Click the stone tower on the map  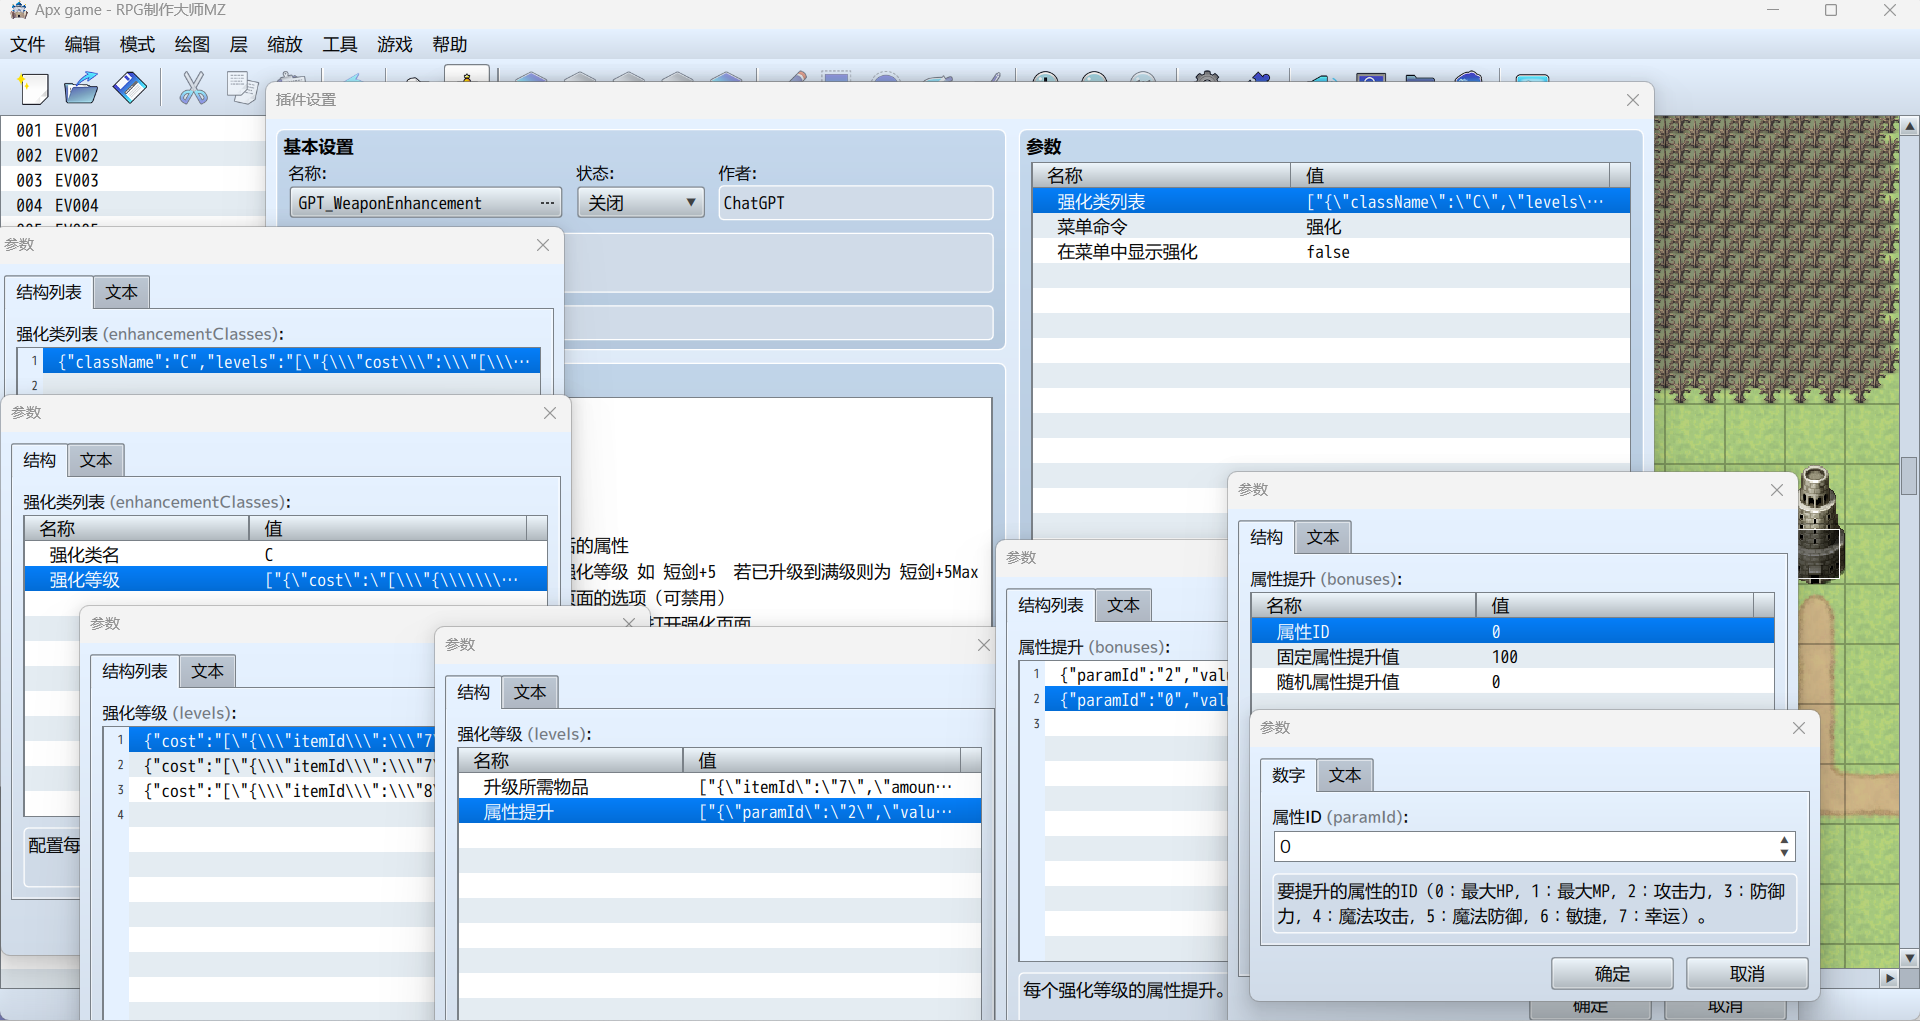1819,525
